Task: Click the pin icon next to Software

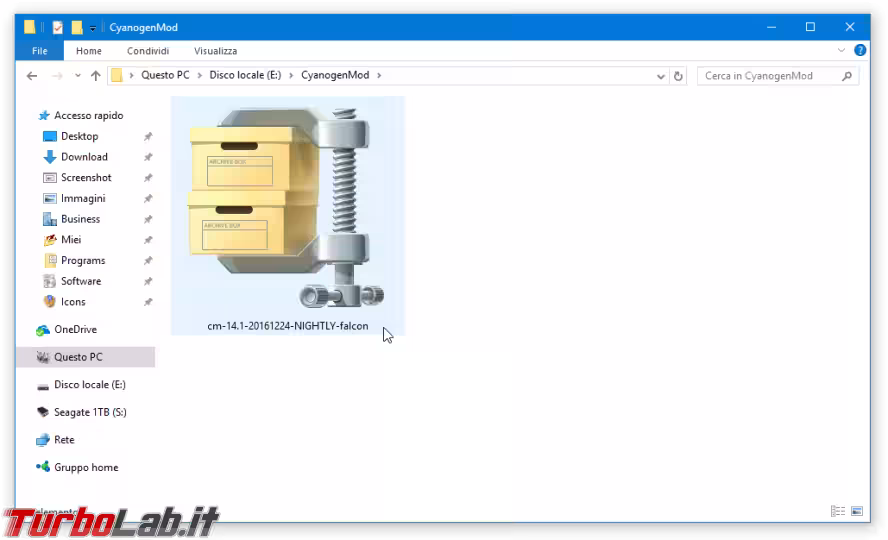Action: pos(148,281)
